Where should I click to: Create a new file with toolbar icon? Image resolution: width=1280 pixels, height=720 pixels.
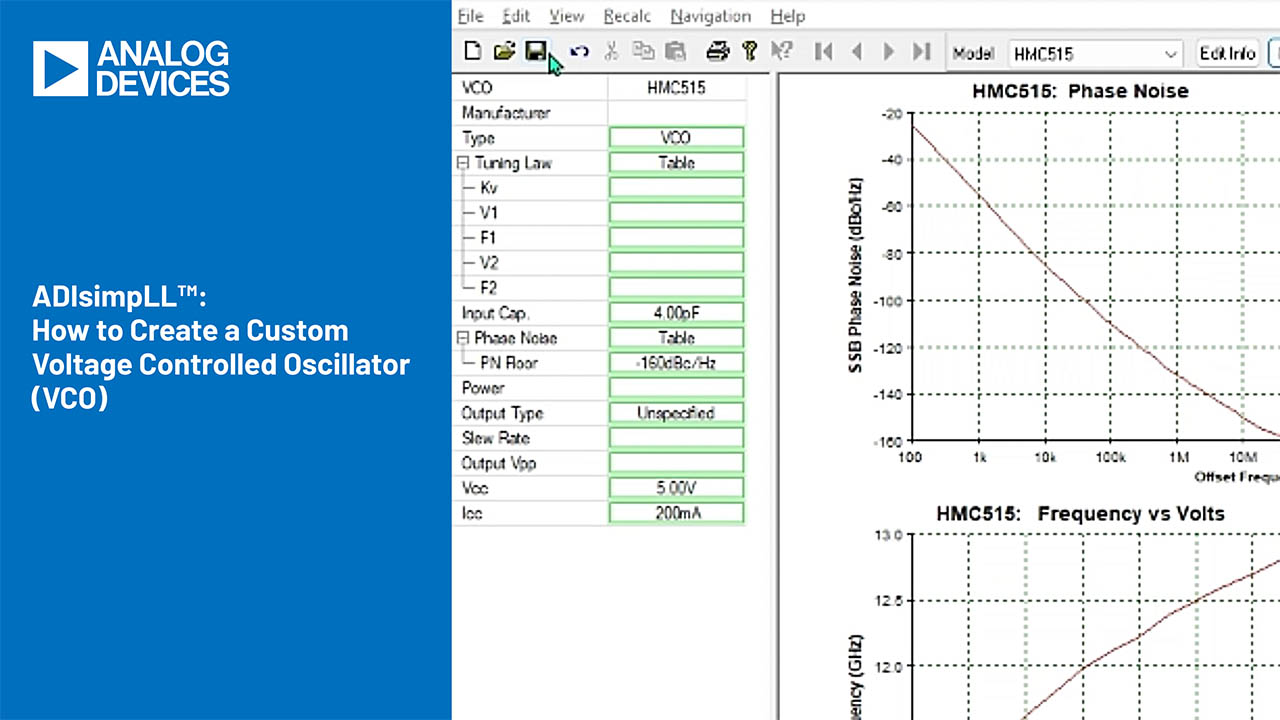pyautogui.click(x=473, y=52)
